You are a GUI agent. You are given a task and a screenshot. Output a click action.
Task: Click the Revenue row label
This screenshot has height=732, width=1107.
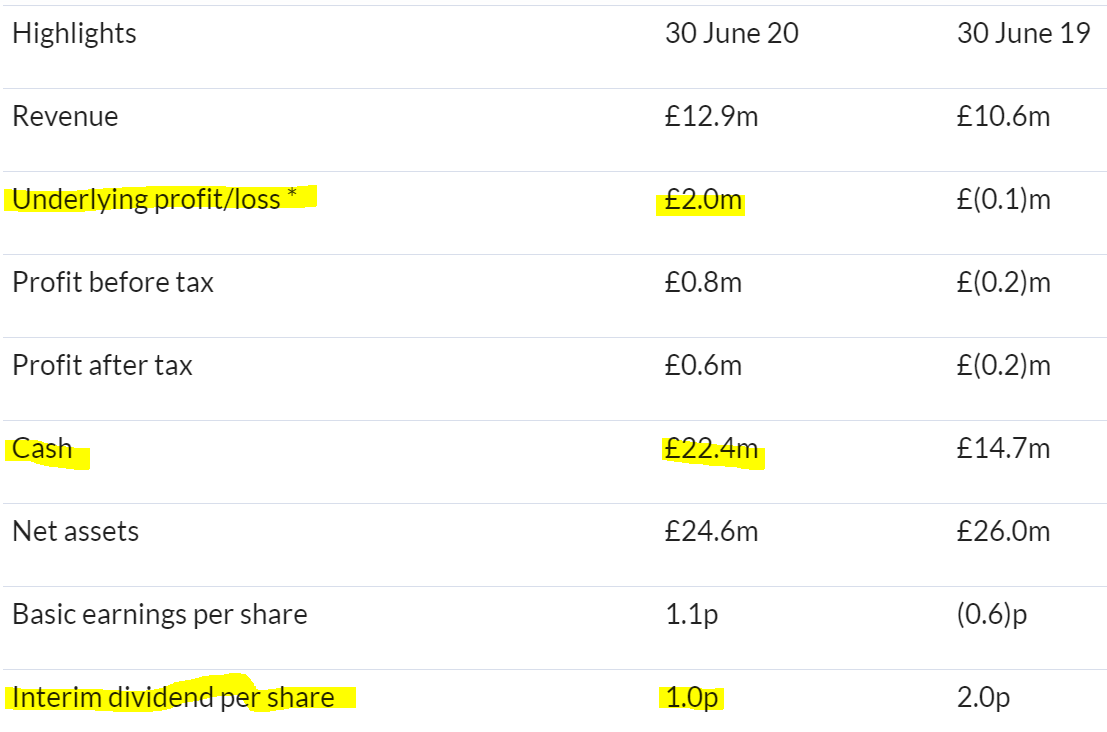[65, 116]
